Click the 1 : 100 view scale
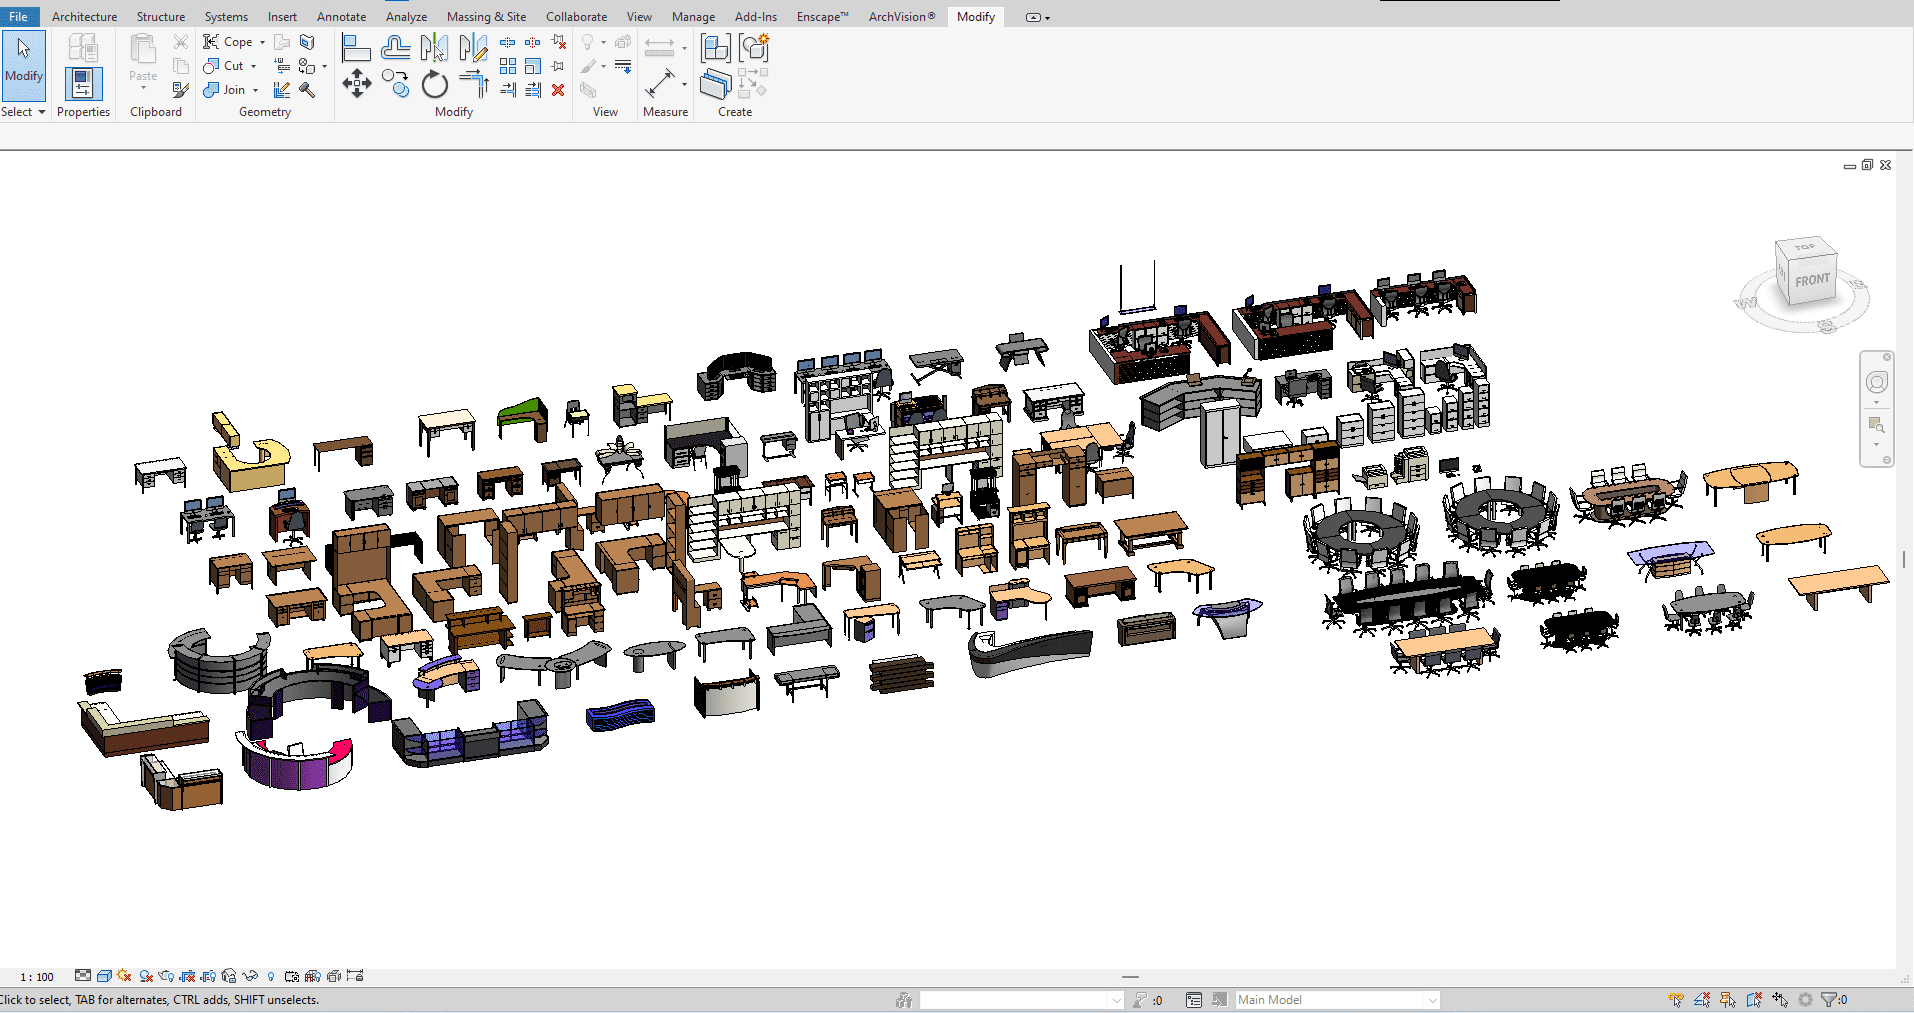 [x=37, y=977]
